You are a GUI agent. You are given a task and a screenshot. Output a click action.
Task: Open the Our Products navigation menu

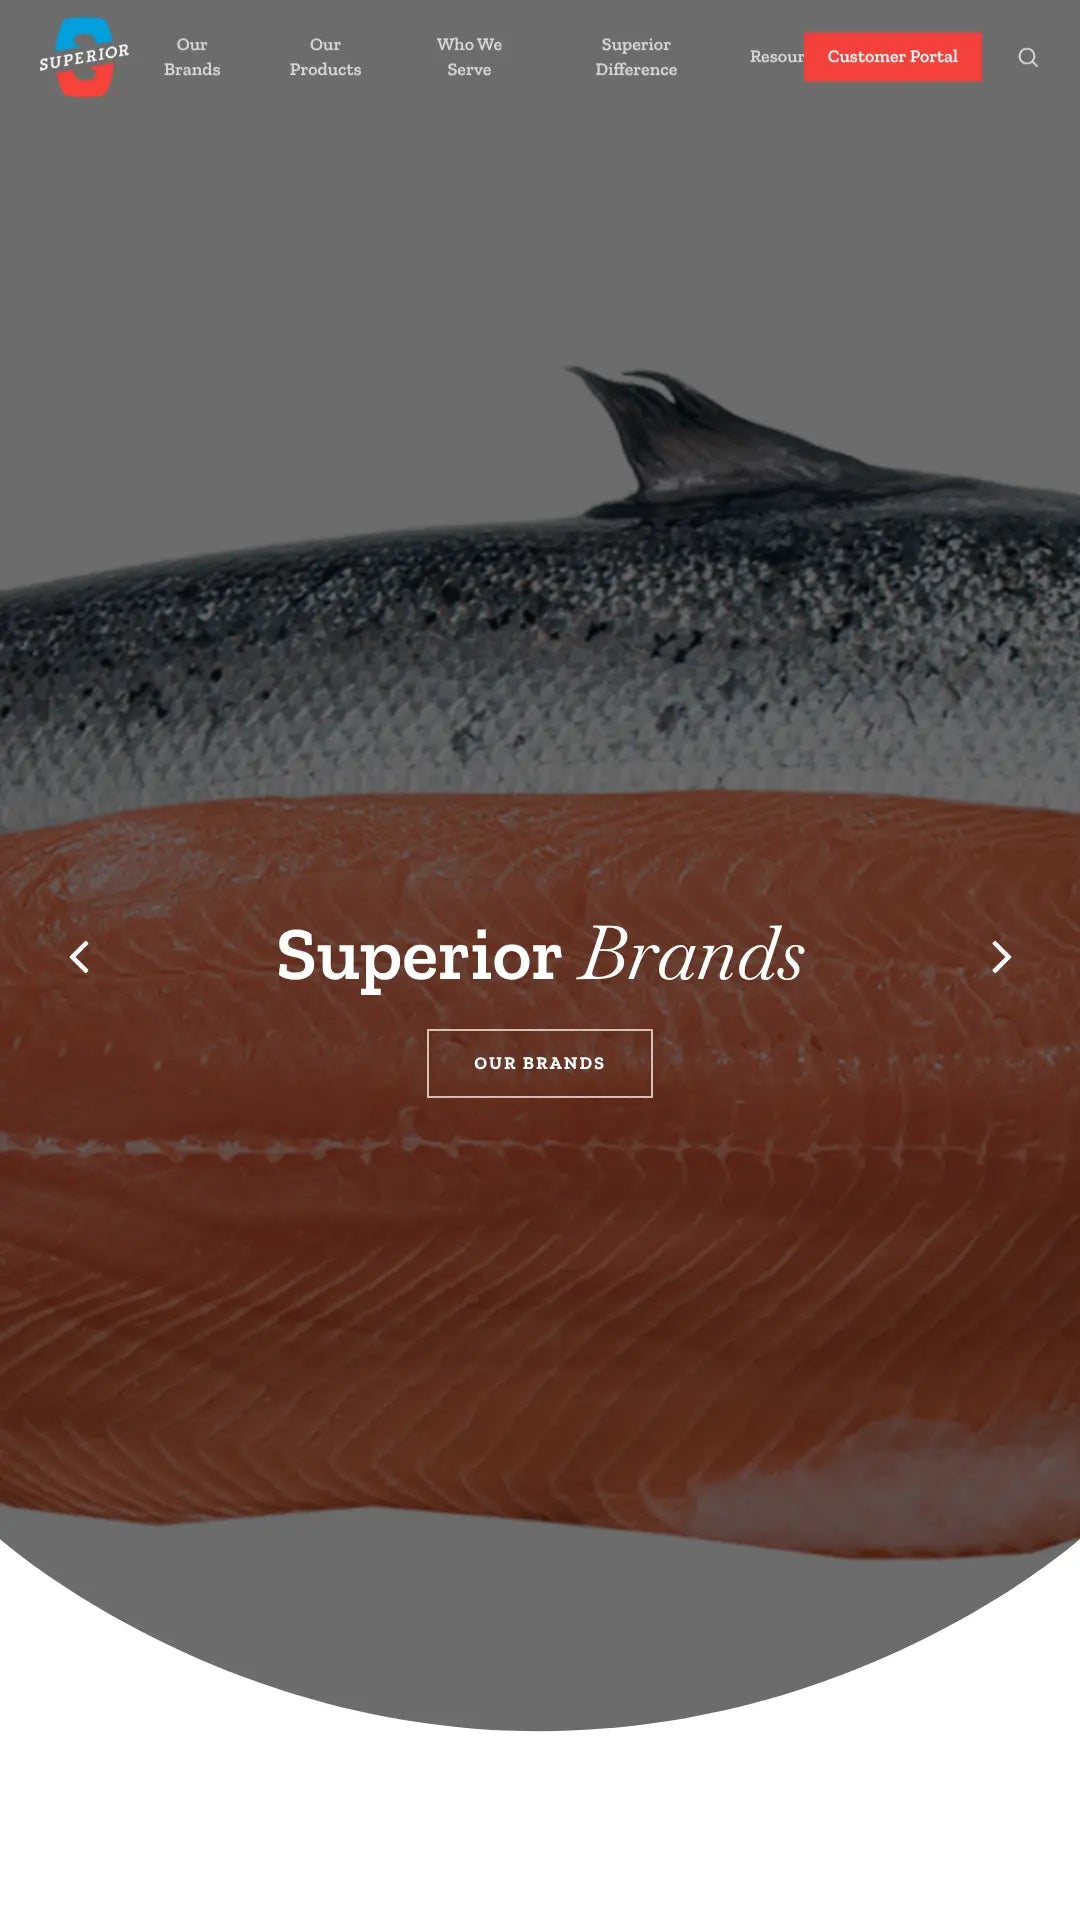tap(325, 57)
